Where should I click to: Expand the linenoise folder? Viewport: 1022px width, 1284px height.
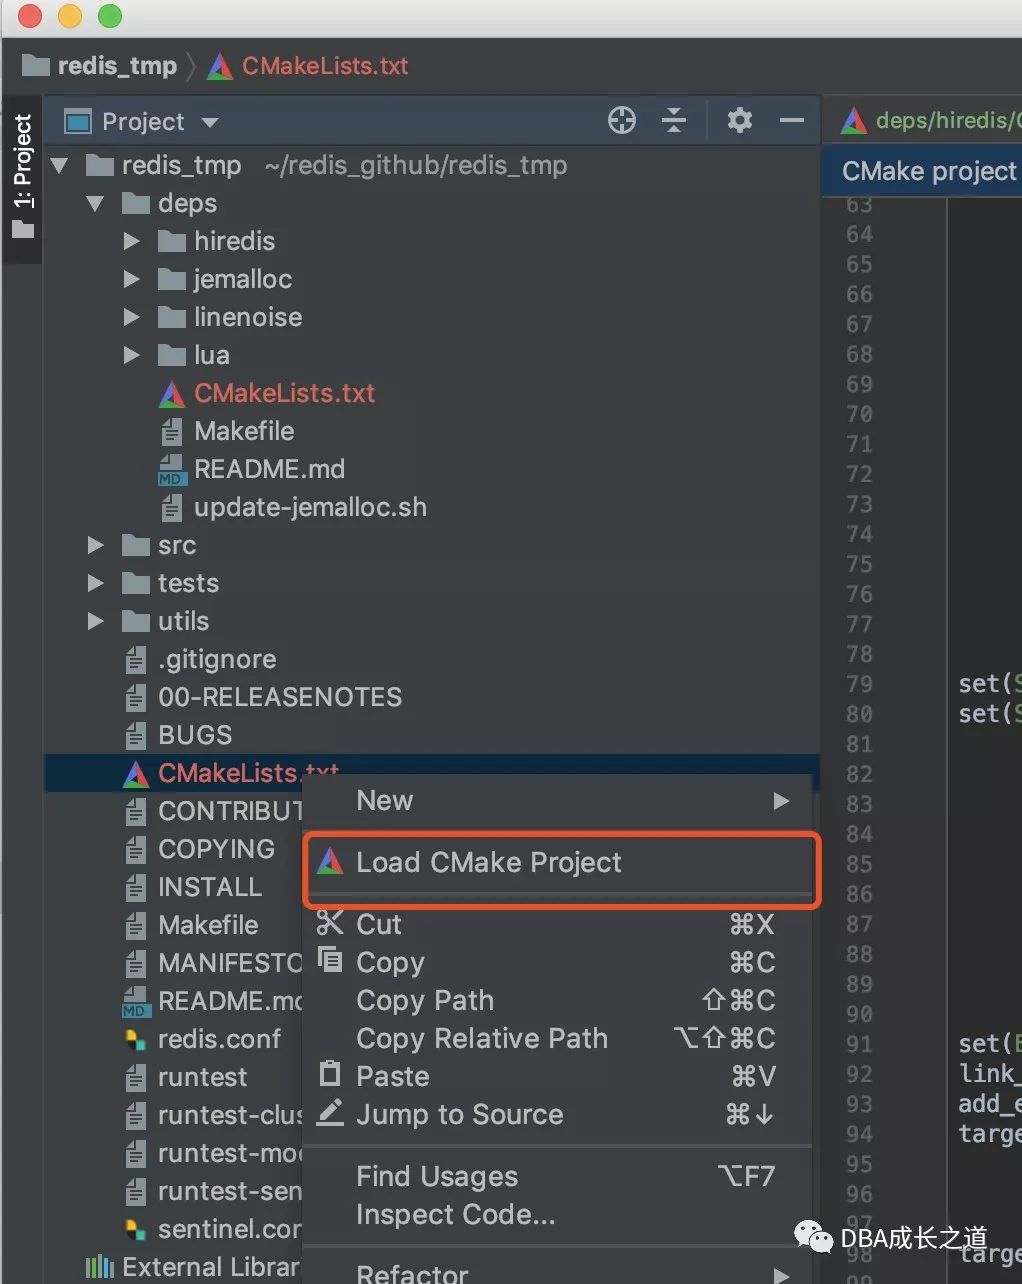[x=131, y=317]
